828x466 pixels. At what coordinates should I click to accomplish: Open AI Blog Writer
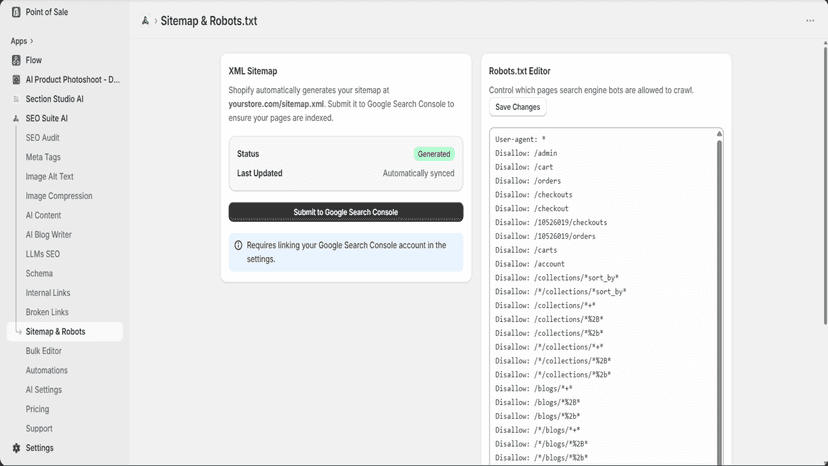coord(49,235)
